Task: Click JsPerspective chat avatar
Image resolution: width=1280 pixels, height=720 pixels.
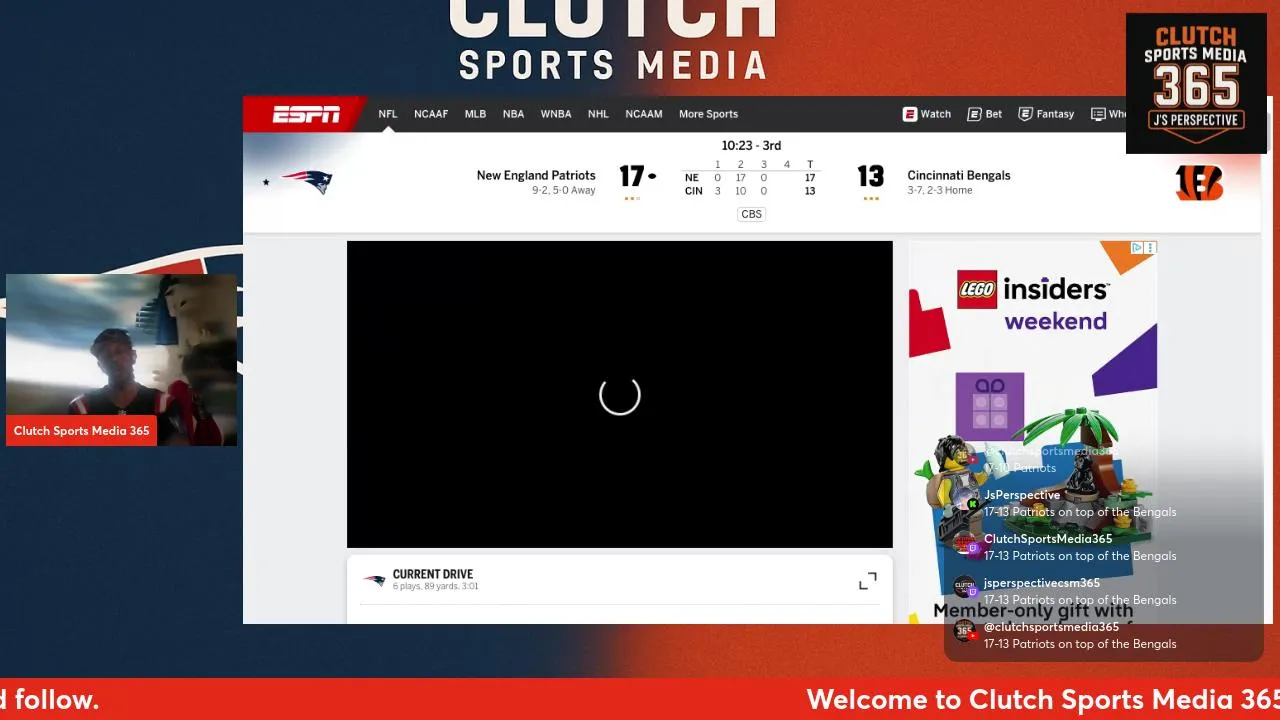Action: (965, 500)
